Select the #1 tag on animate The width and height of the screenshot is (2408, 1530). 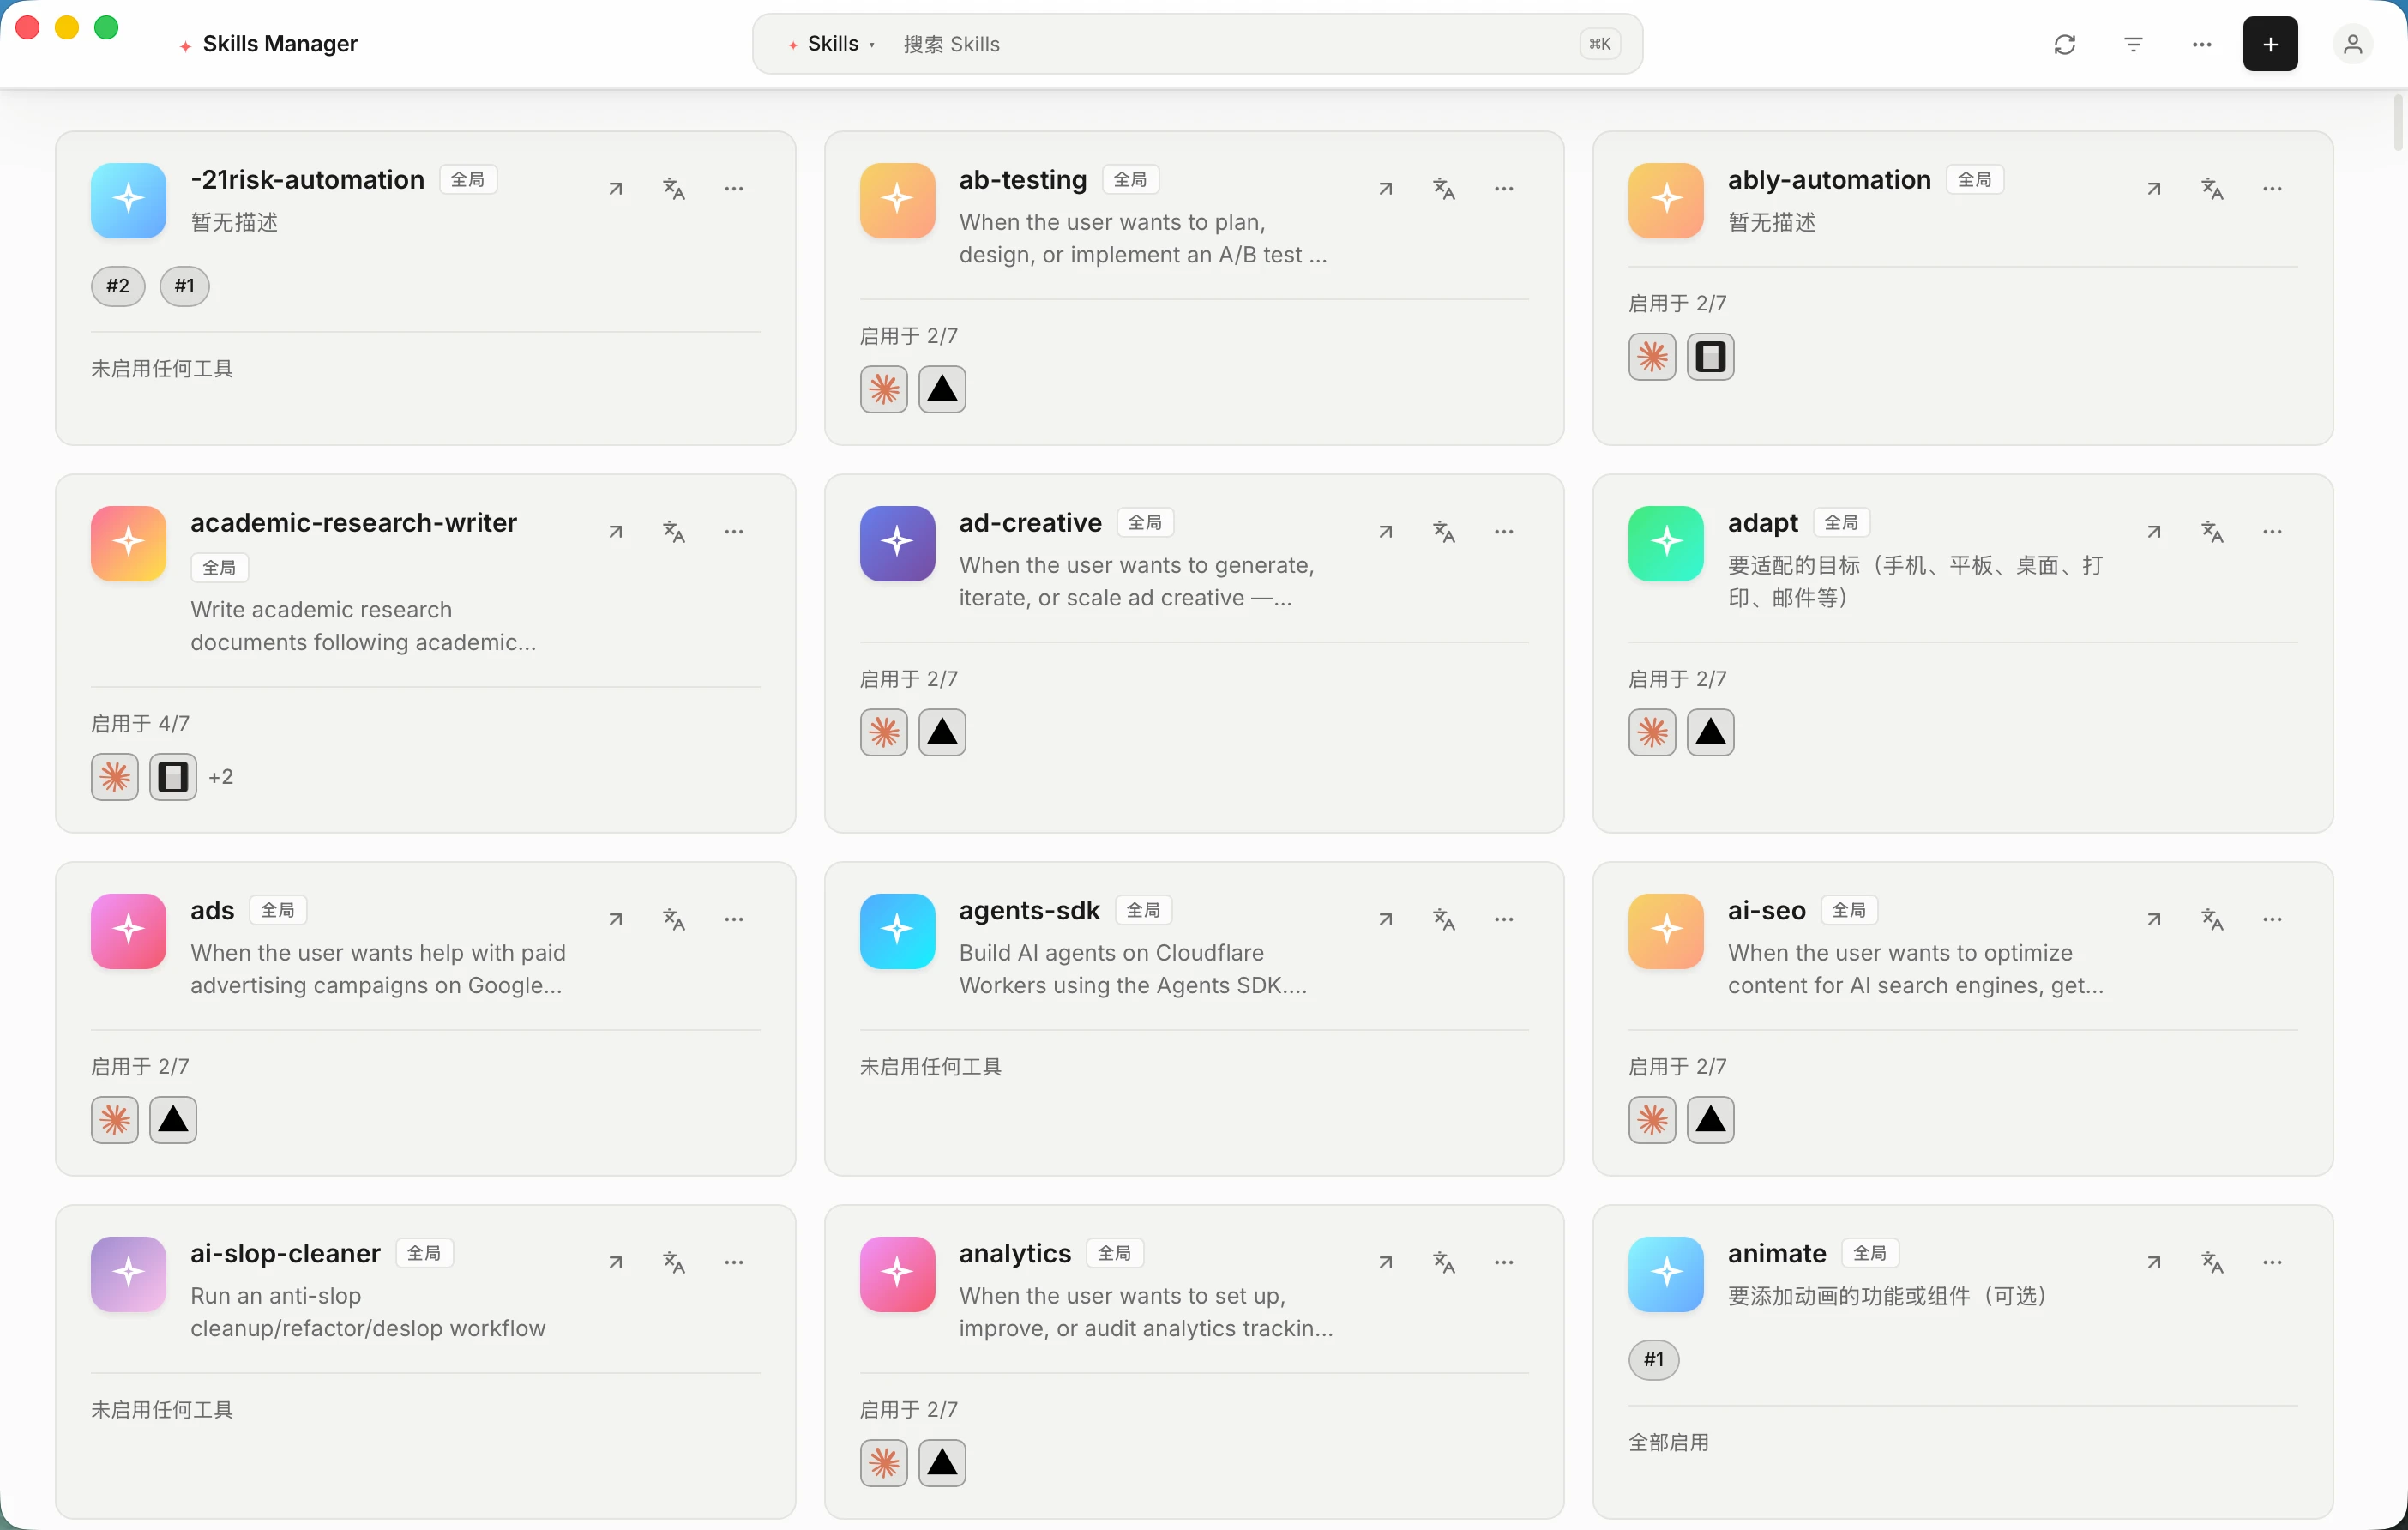[1654, 1360]
